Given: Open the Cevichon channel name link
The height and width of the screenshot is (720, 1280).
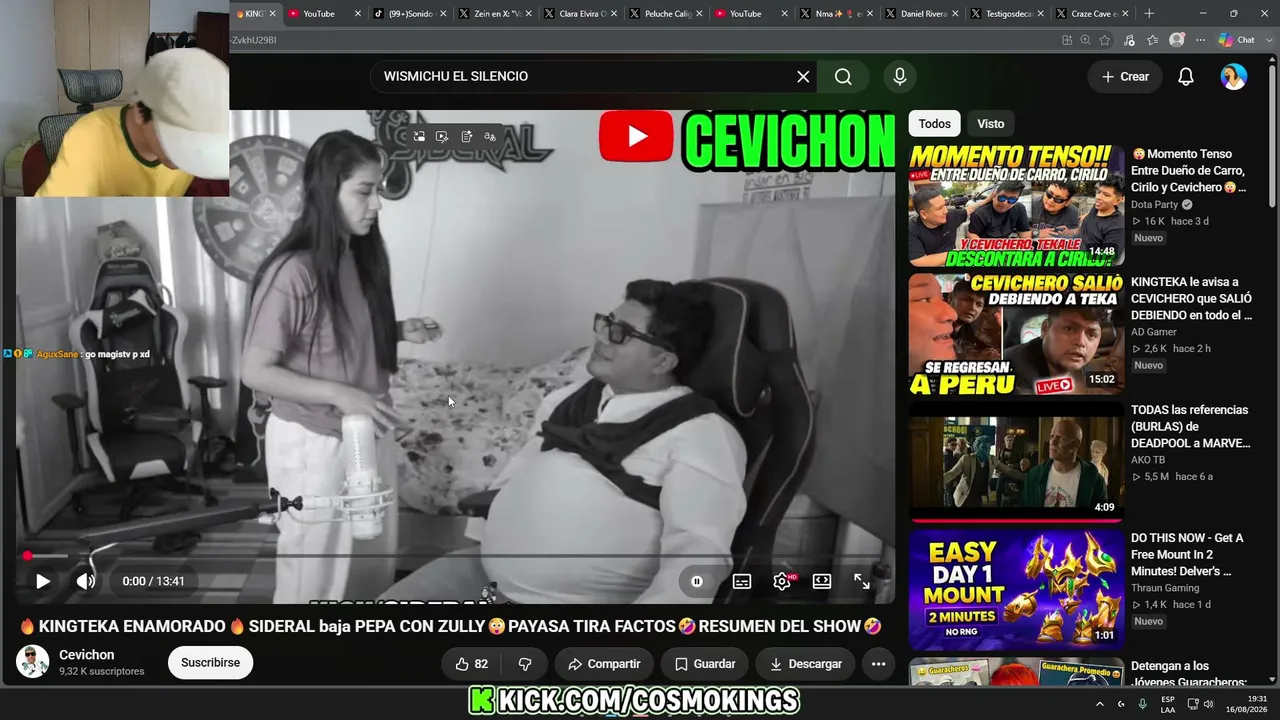Looking at the screenshot, I should (87, 655).
